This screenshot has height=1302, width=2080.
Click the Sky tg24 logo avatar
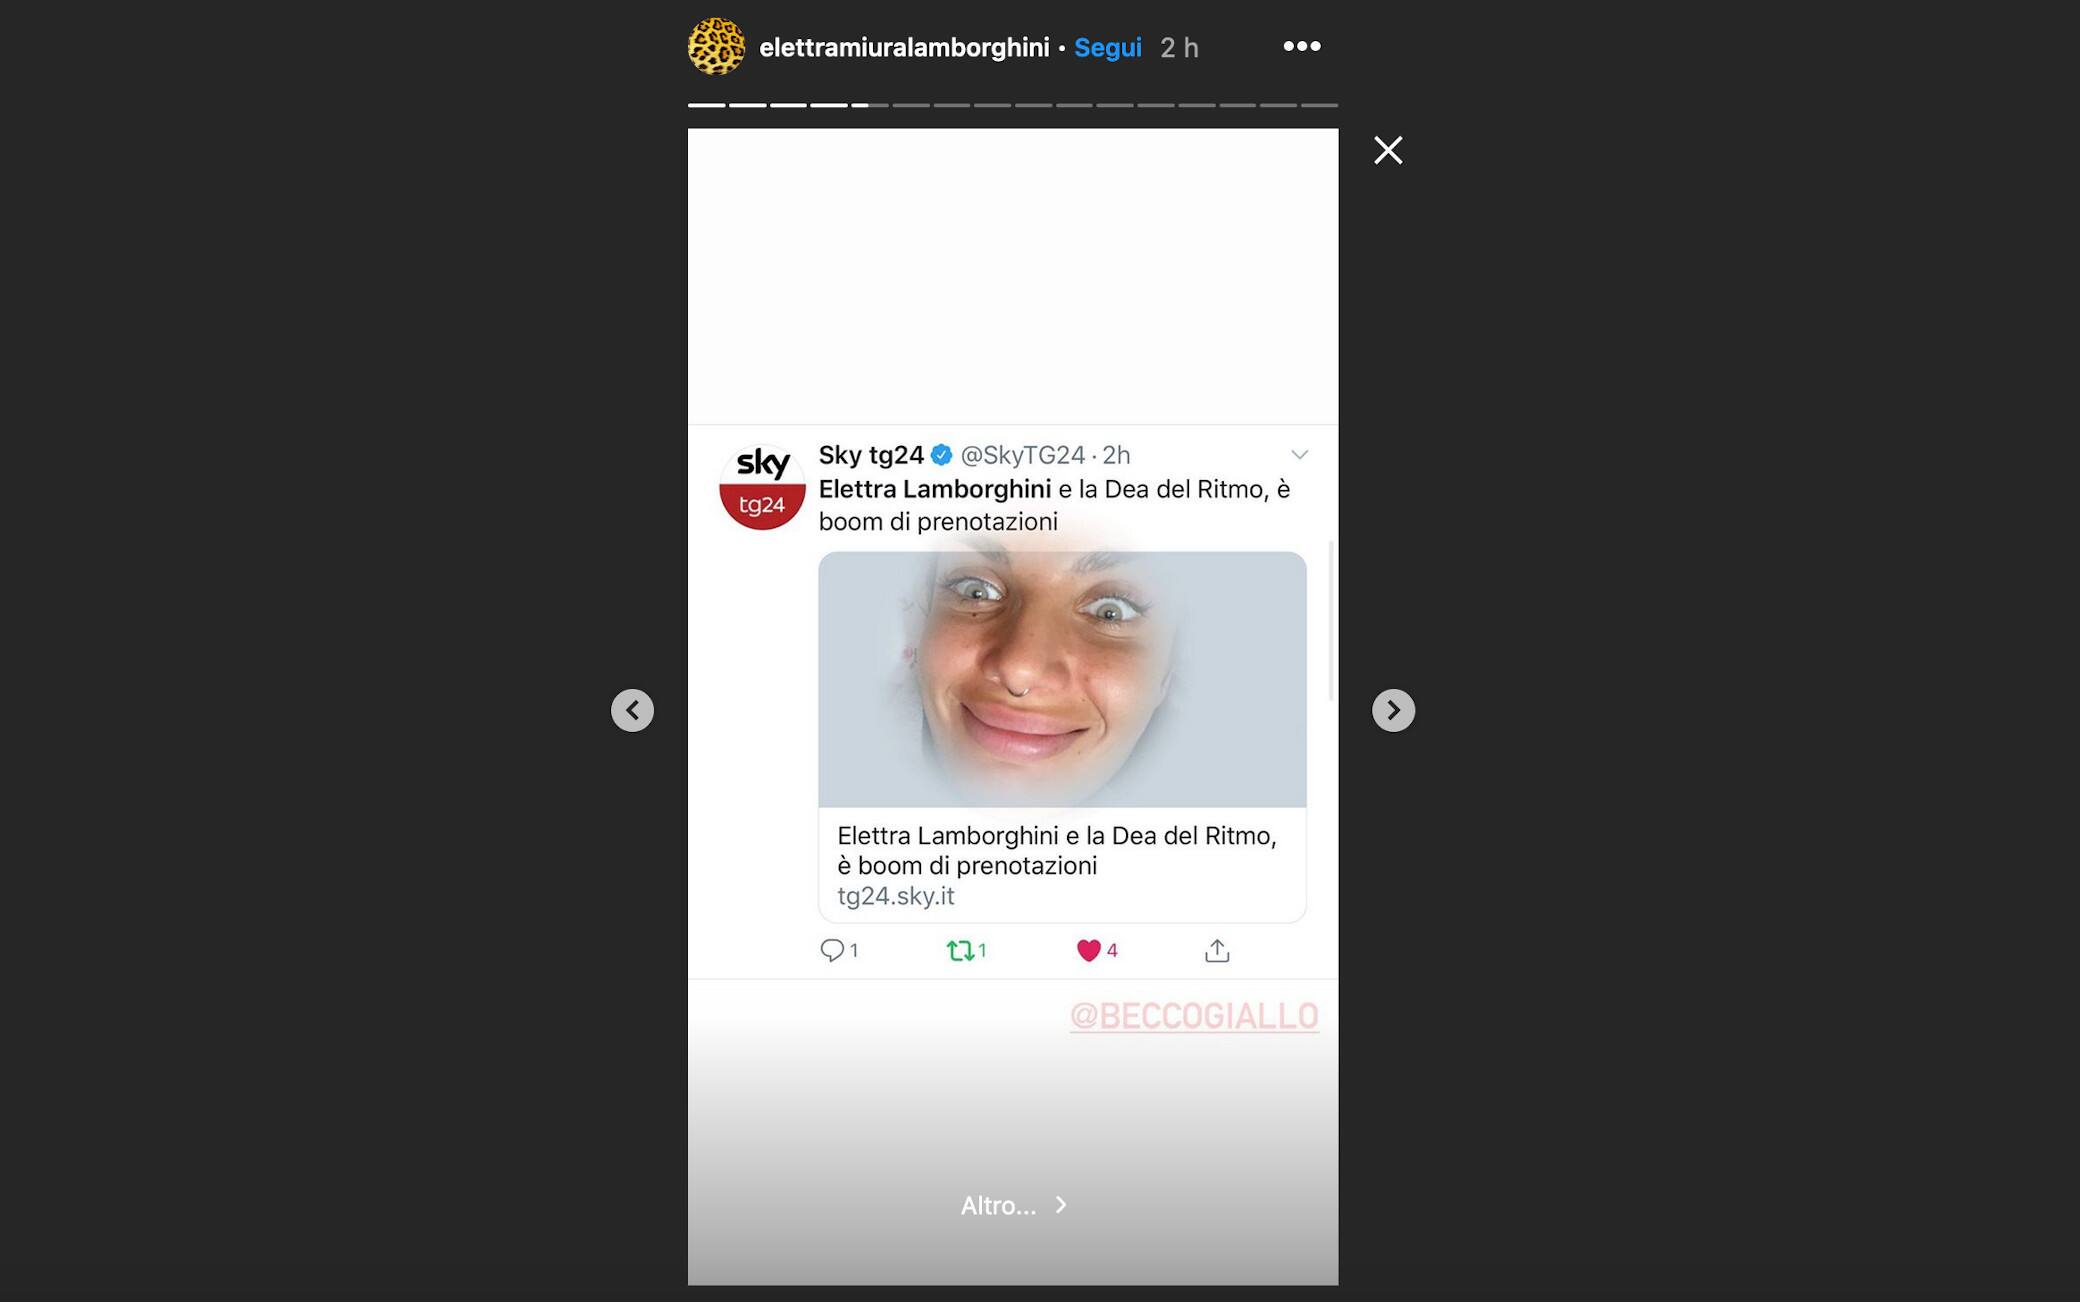click(x=762, y=487)
